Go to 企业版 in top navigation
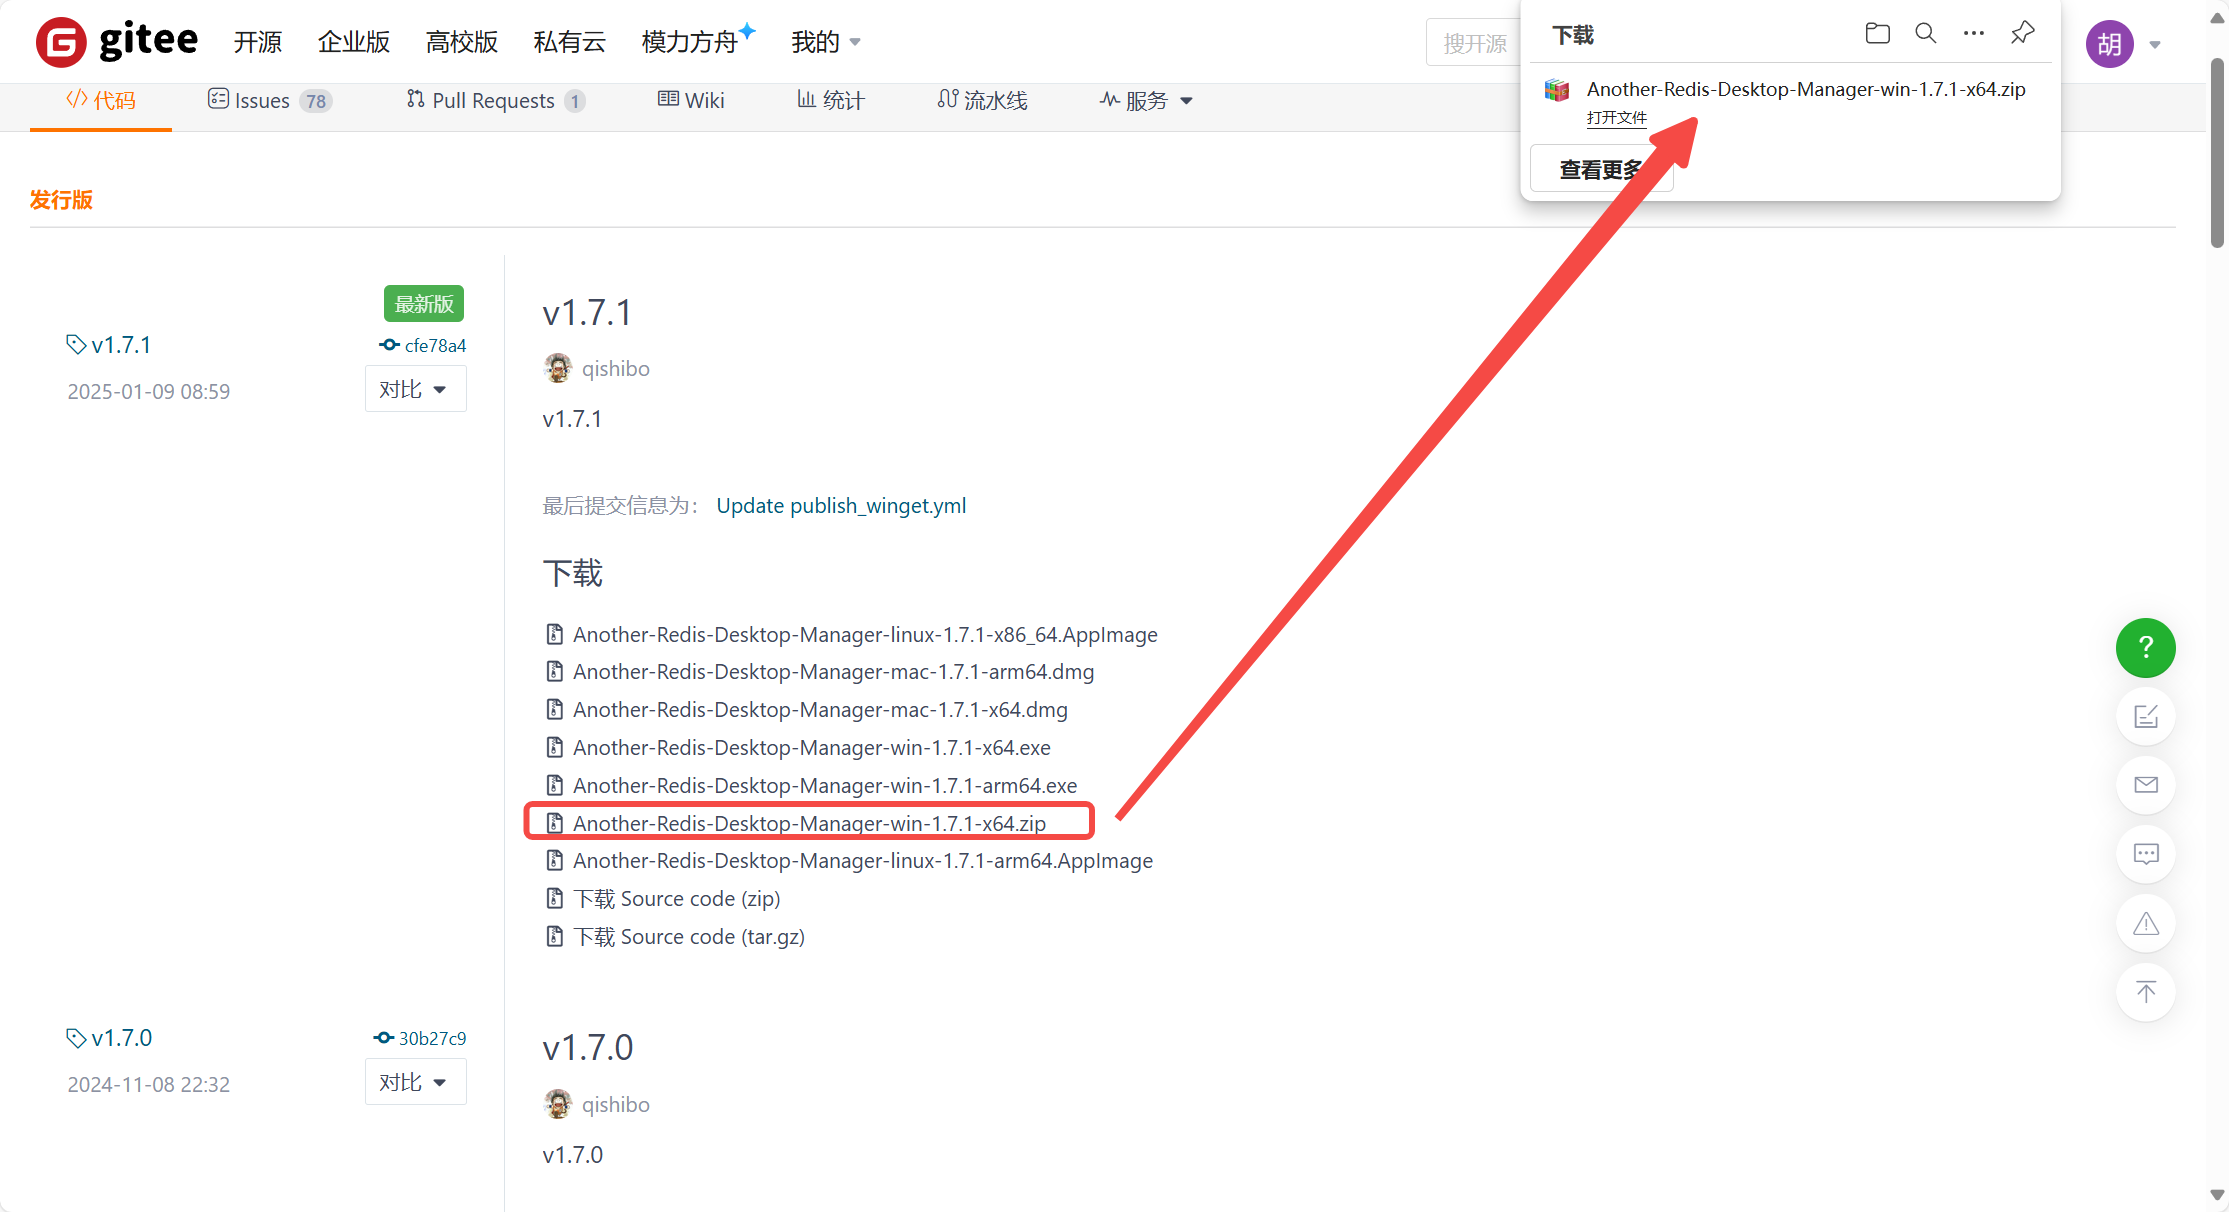Viewport: 2229px width, 1212px height. (354, 42)
